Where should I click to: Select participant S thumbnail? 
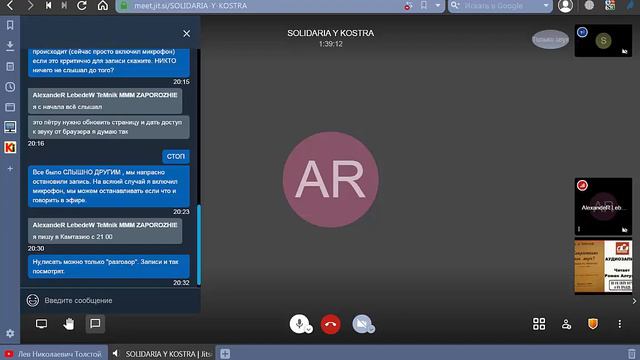click(x=603, y=40)
